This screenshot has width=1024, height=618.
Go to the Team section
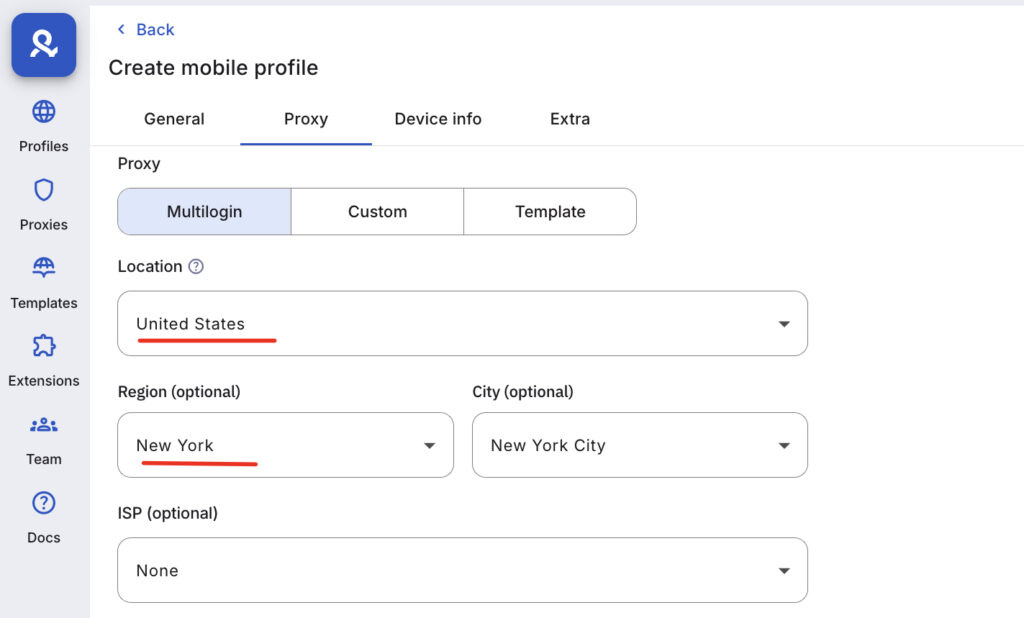point(43,437)
